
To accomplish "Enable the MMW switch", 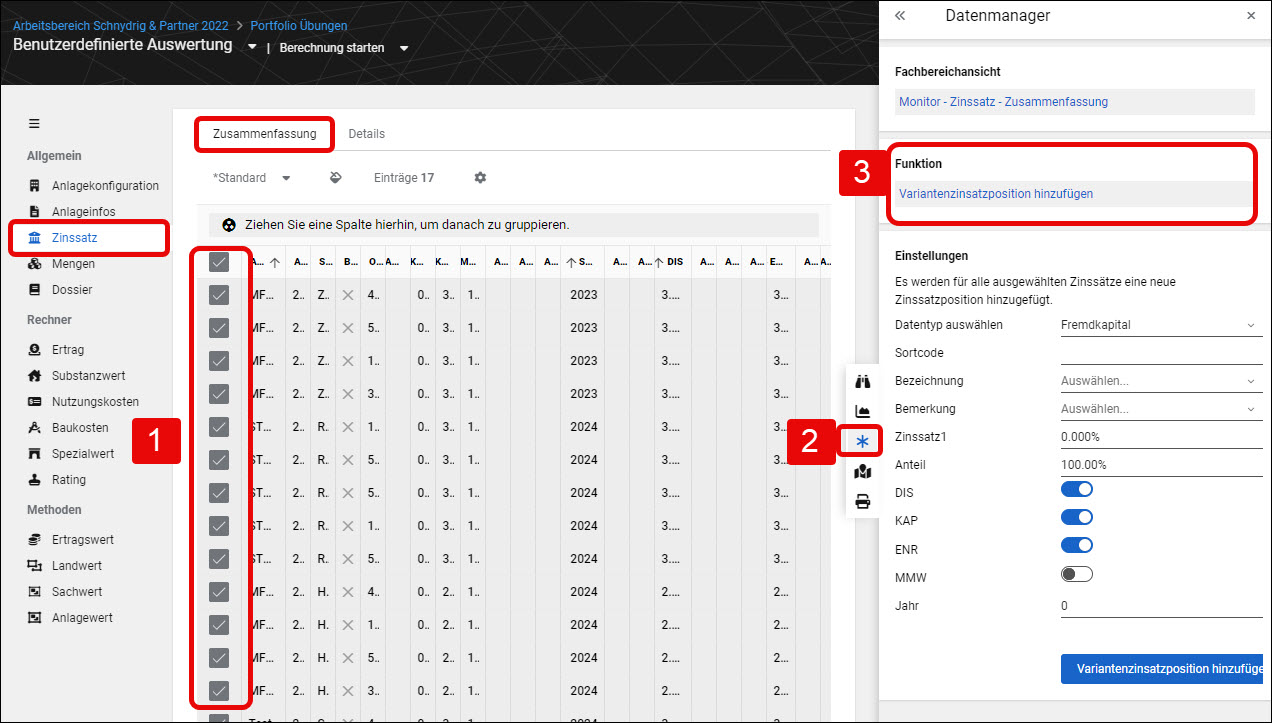I will pos(1077,574).
